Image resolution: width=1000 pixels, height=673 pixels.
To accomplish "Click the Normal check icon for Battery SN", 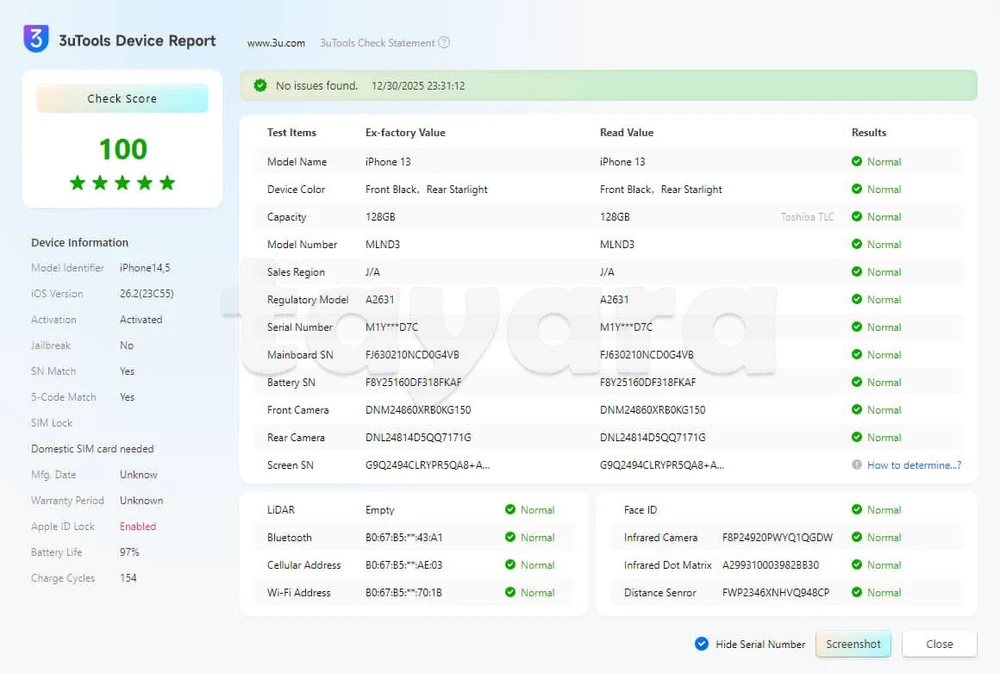I will coord(857,382).
